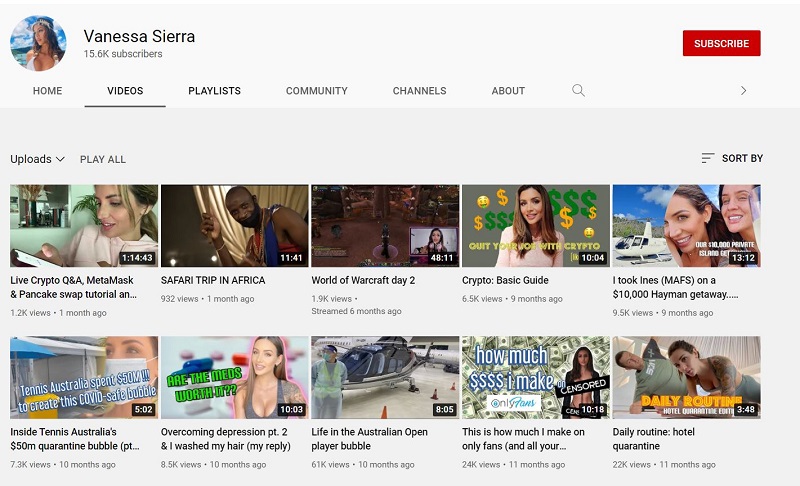Open the World of Warcraft day 2 thumbnail
This screenshot has height=486, width=800.
click(x=385, y=225)
